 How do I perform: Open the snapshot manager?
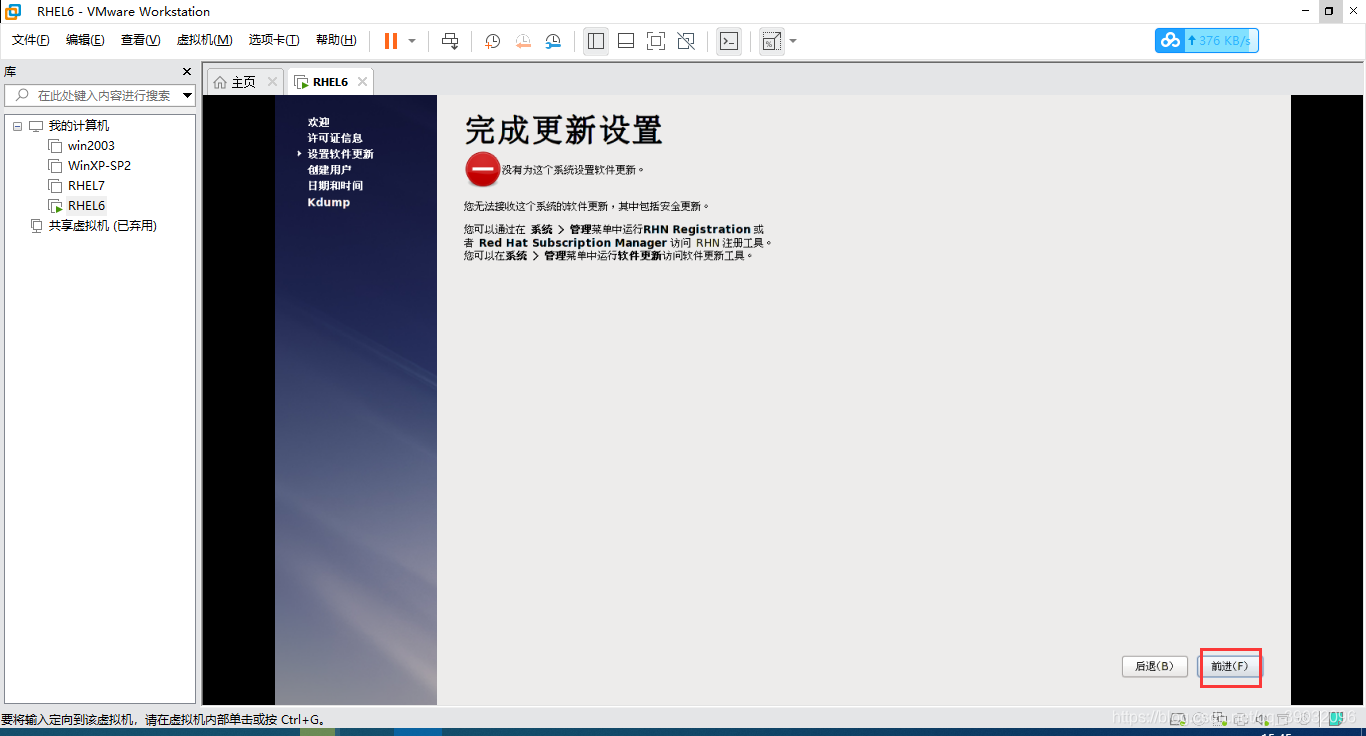(x=553, y=41)
